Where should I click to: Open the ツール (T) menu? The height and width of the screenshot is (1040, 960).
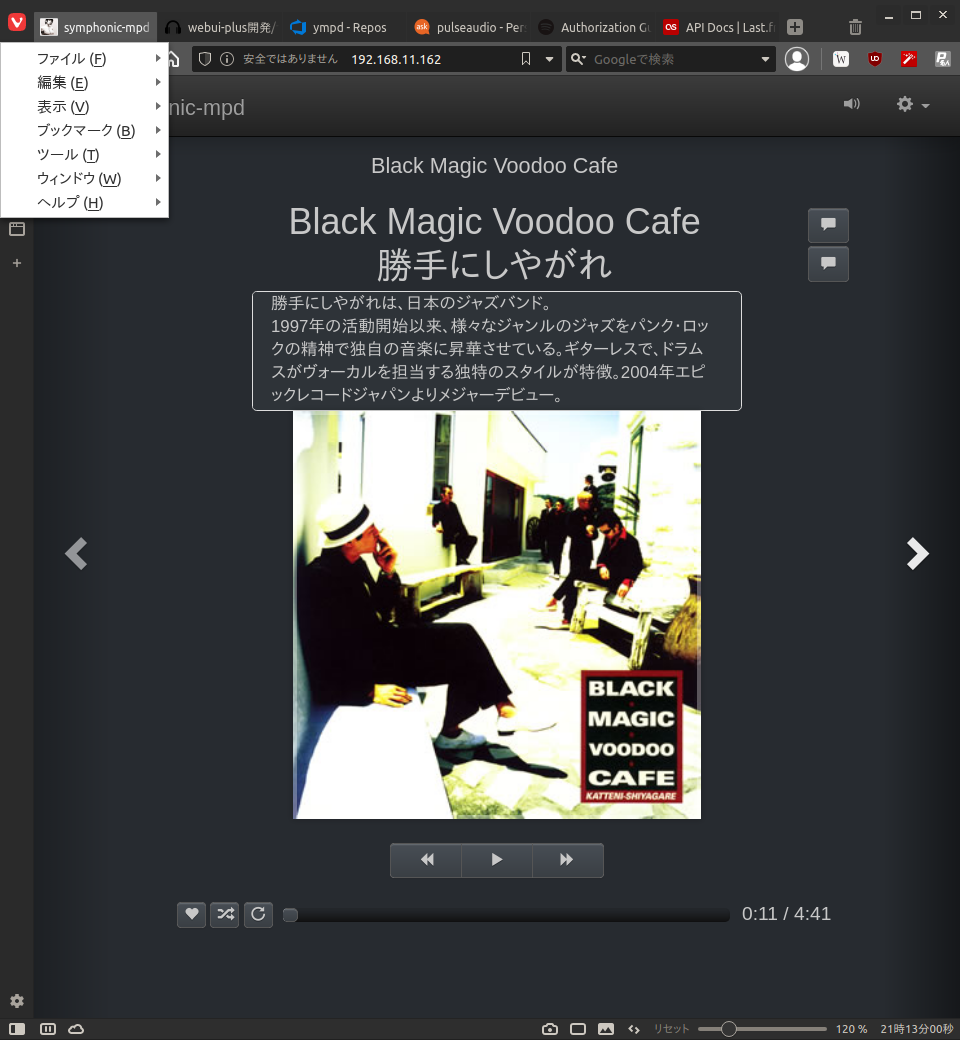coord(84,154)
